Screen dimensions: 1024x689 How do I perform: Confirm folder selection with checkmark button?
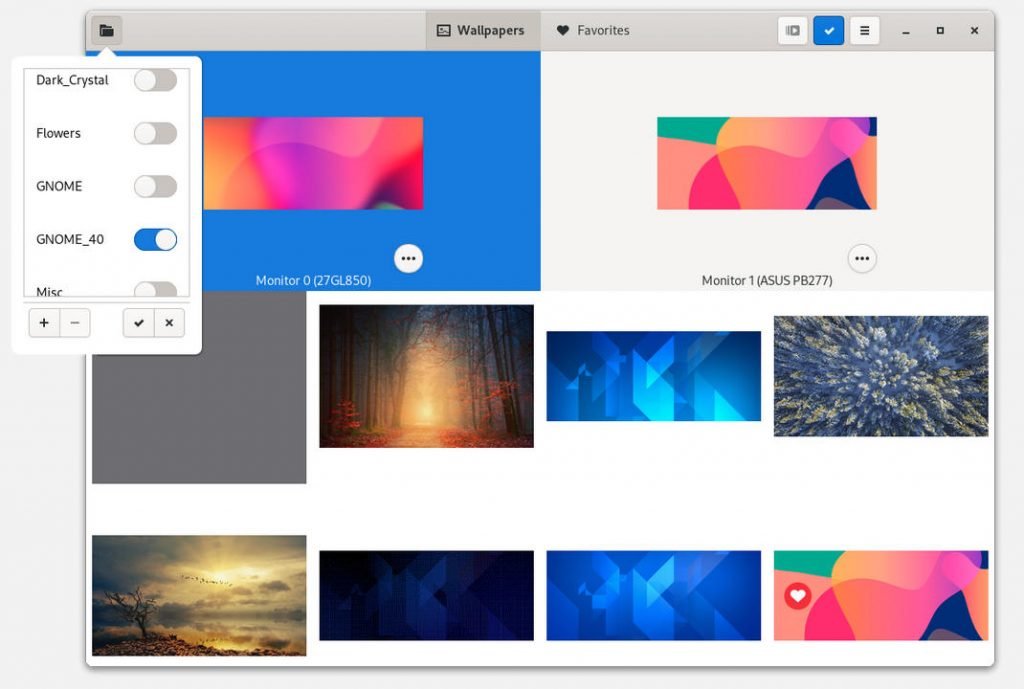tap(138, 323)
